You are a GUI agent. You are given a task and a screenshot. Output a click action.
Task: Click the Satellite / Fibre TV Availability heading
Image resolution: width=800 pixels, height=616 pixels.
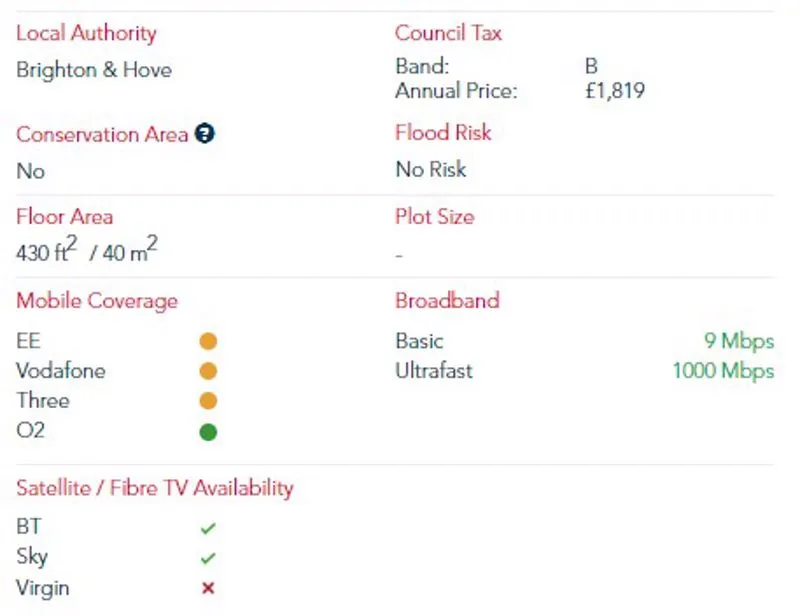tap(155, 488)
